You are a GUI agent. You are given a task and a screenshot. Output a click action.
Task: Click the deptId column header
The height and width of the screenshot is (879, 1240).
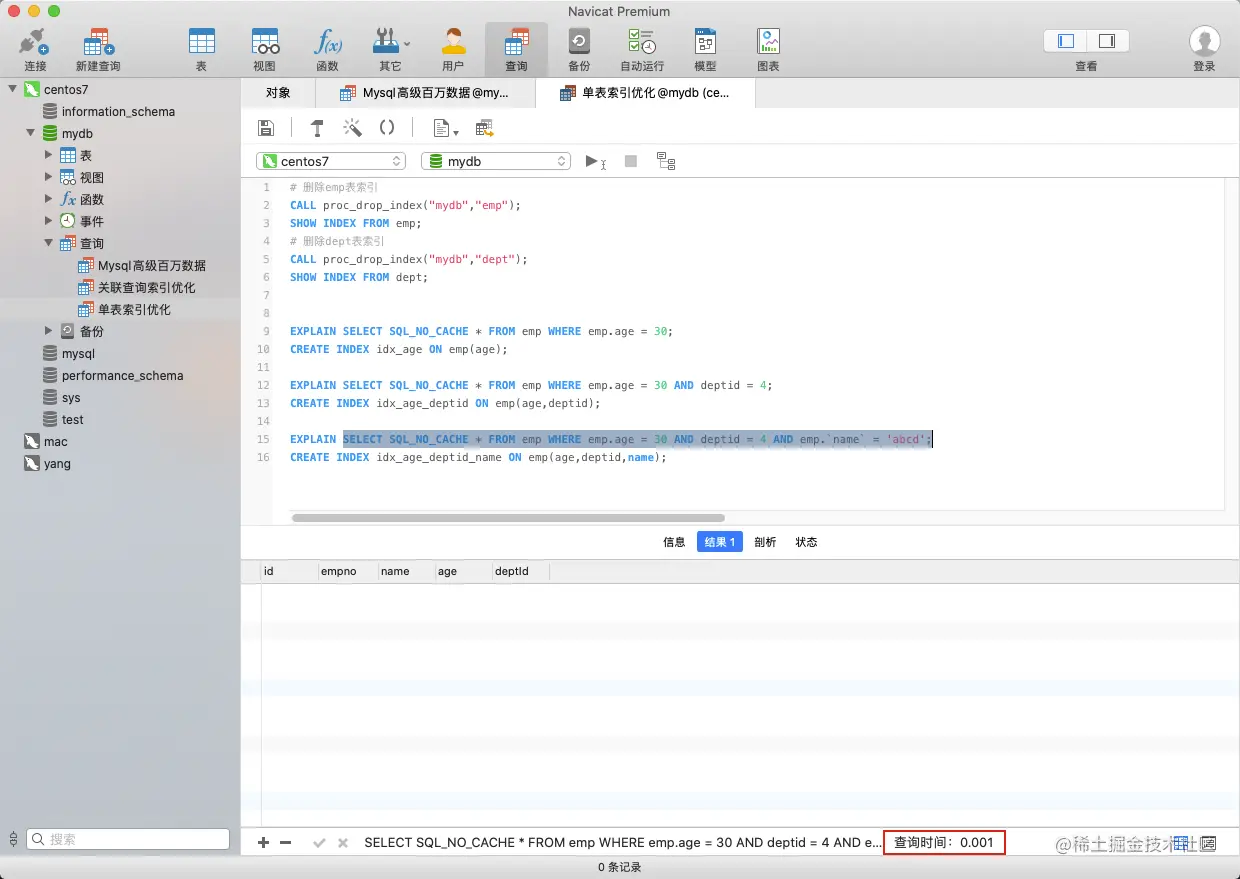[521, 571]
